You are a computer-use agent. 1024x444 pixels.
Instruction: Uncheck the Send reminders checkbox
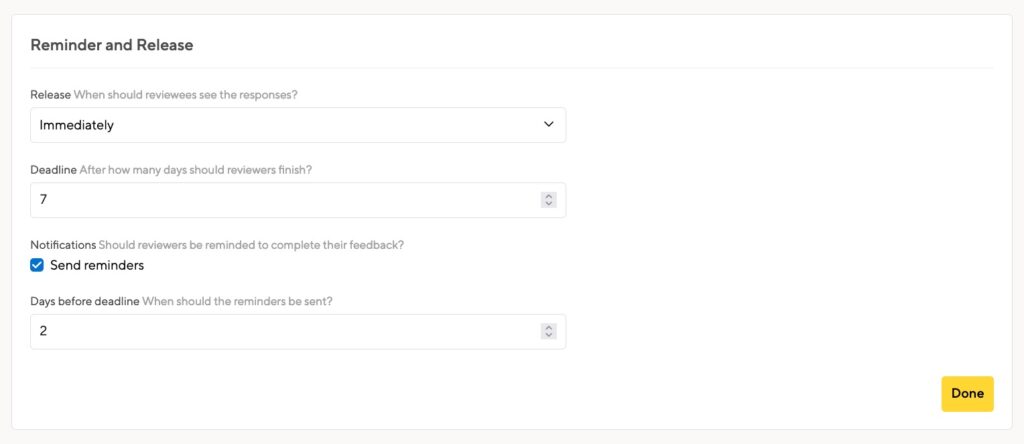[37, 265]
